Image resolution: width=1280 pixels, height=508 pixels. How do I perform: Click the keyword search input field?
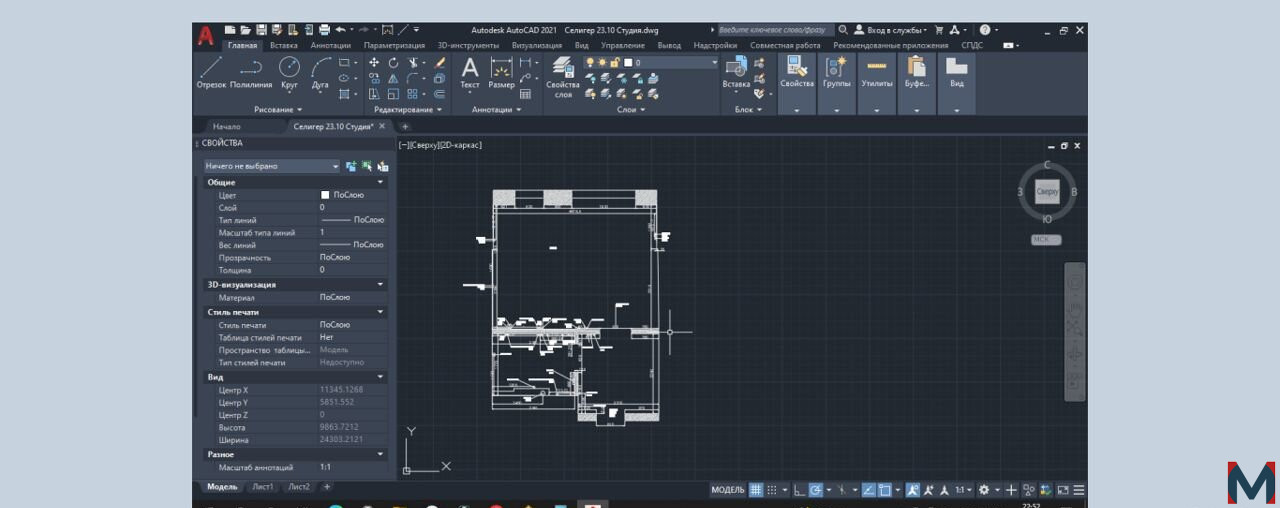click(x=776, y=30)
